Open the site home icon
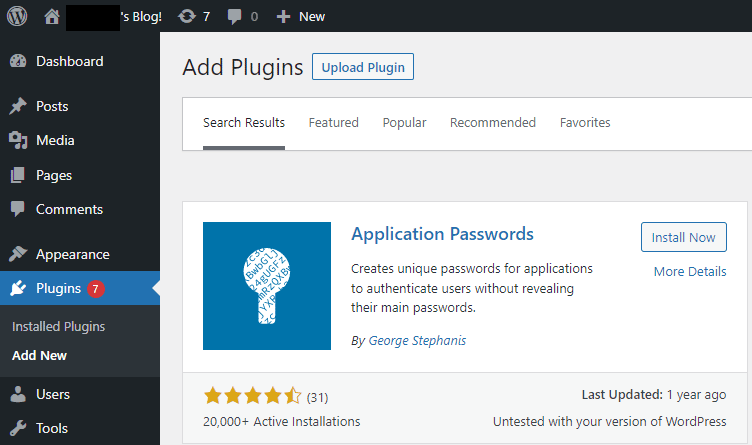The height and width of the screenshot is (445, 752). [52, 16]
